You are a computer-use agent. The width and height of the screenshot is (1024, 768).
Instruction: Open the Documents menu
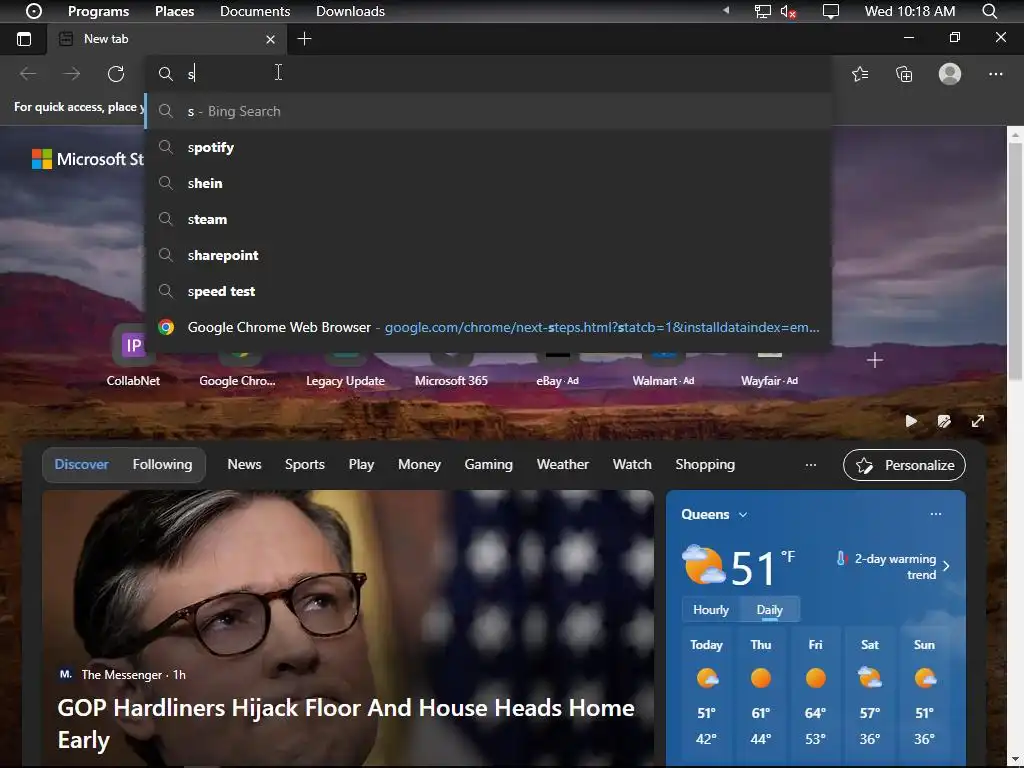pyautogui.click(x=255, y=11)
